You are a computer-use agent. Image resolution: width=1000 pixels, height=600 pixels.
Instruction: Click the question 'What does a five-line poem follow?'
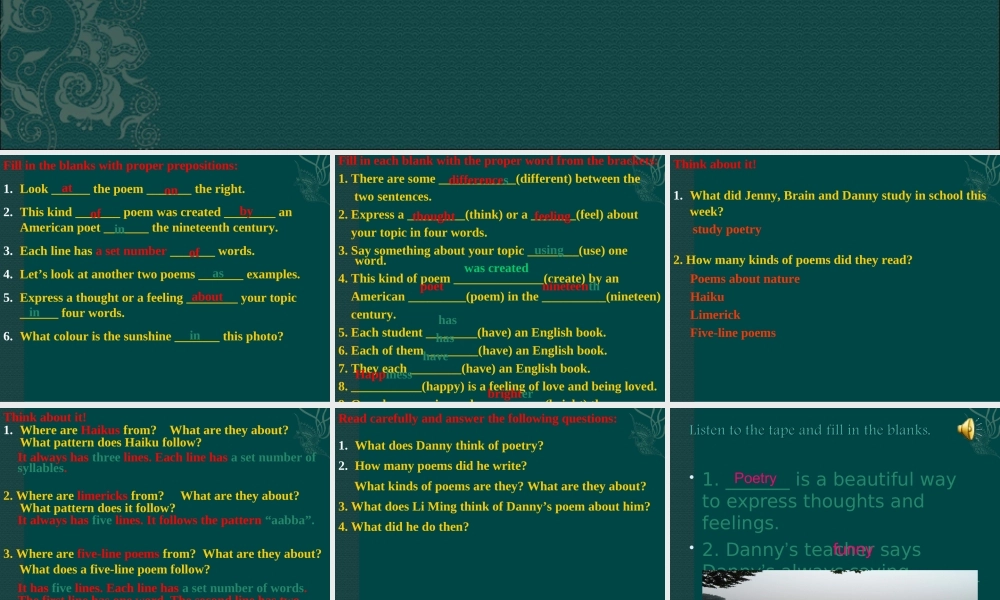click(115, 569)
